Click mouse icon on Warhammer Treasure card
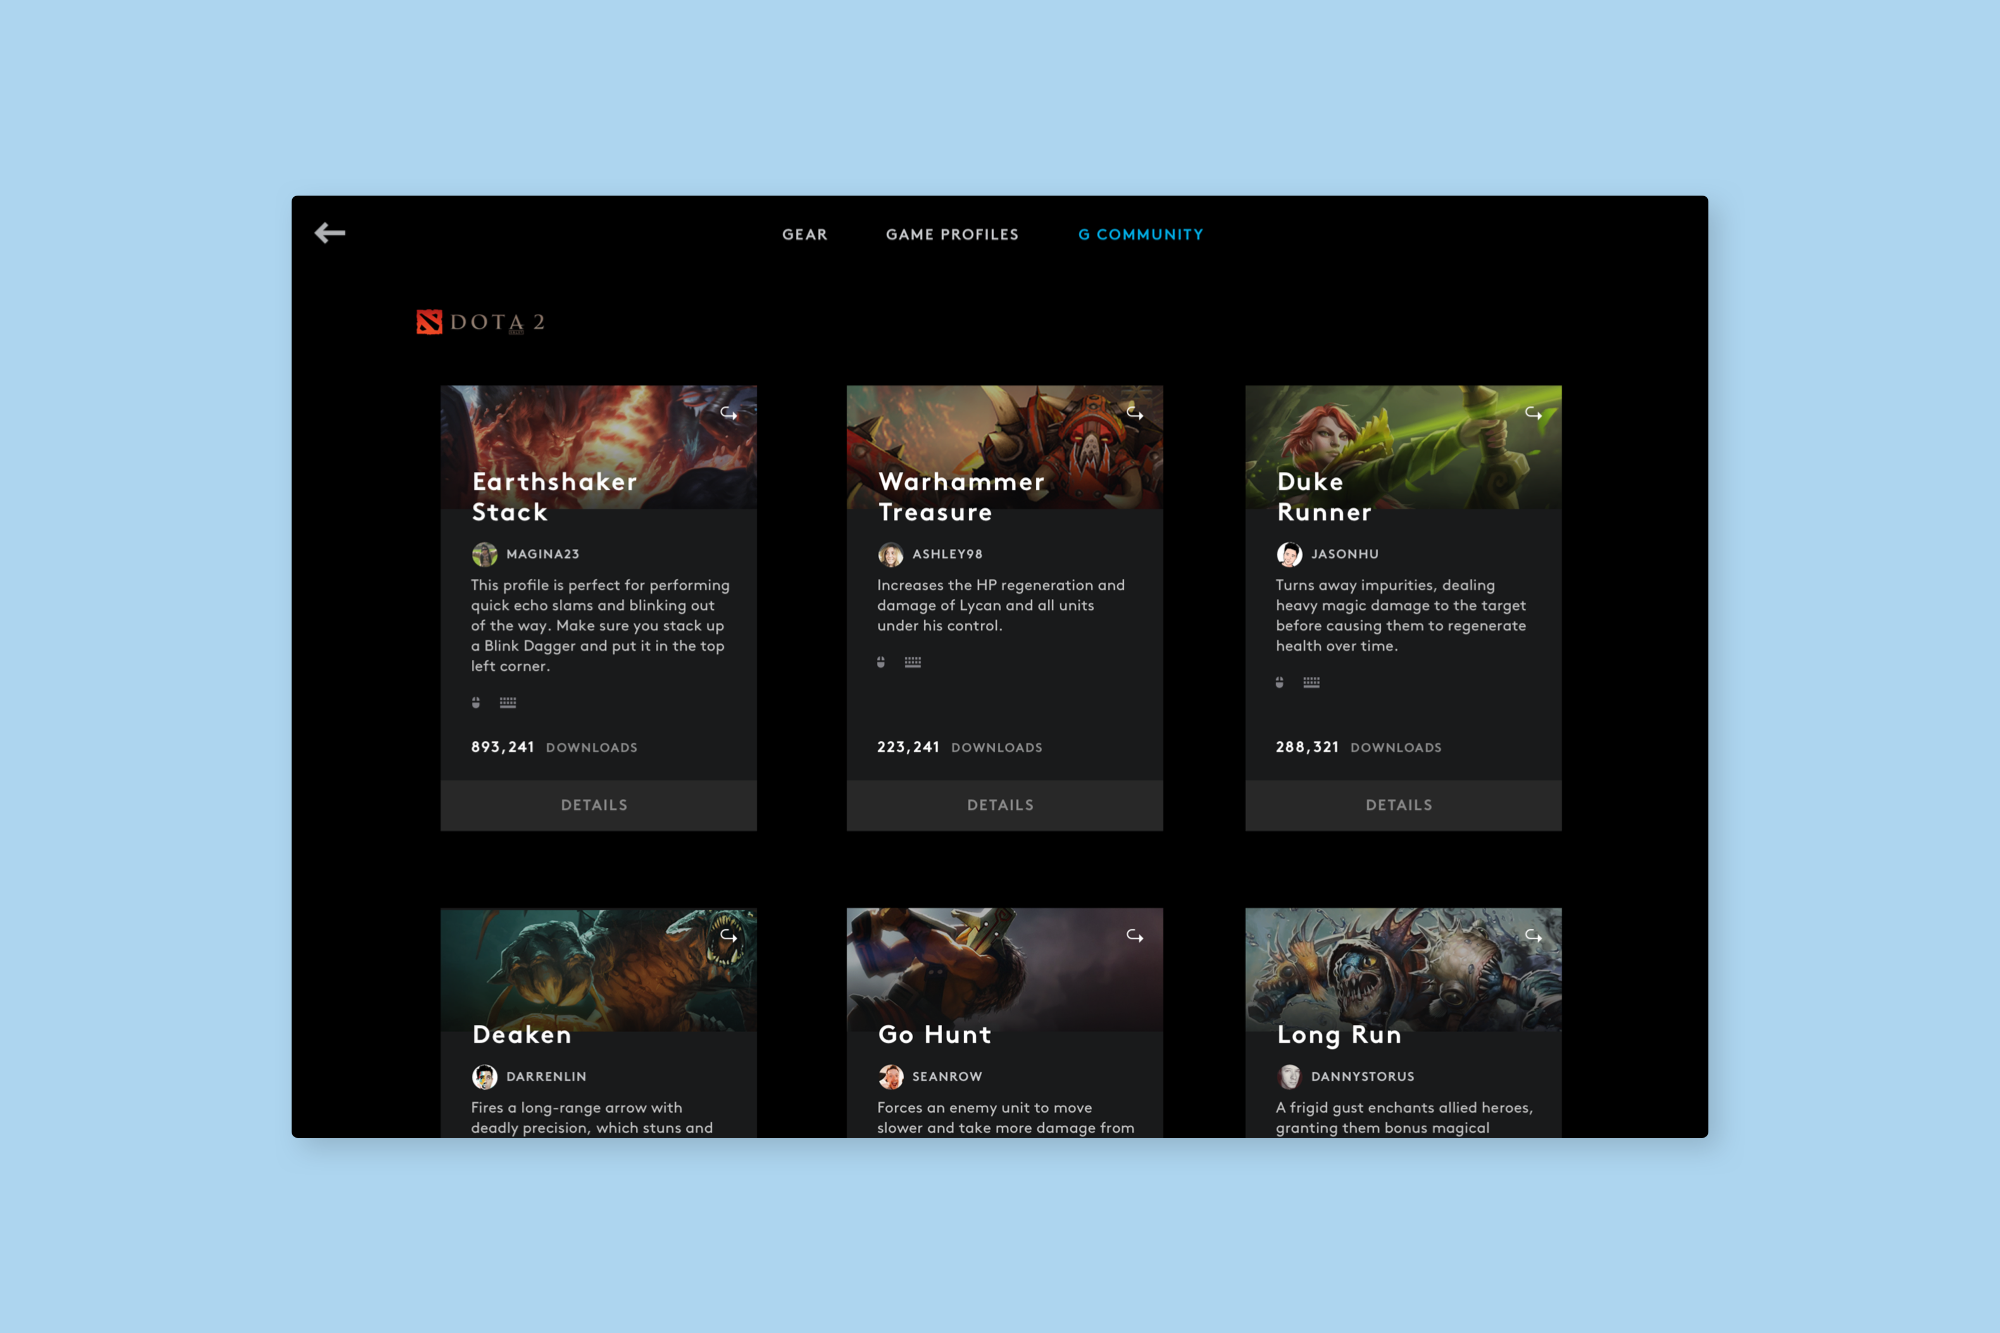 tap(881, 662)
